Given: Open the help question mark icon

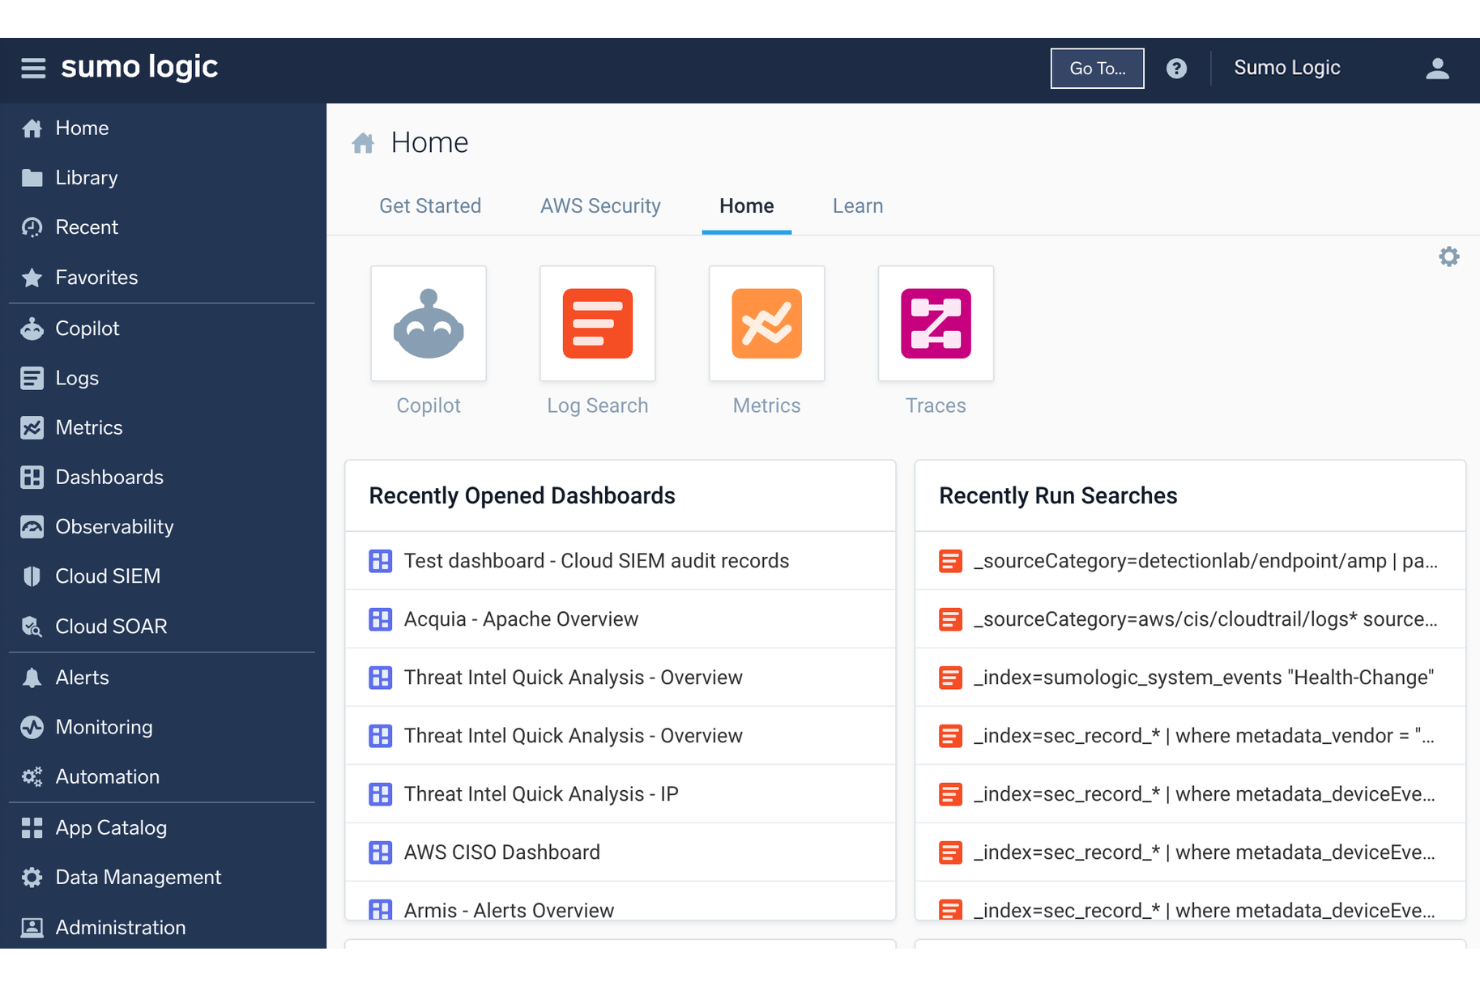Looking at the screenshot, I should pos(1177,68).
